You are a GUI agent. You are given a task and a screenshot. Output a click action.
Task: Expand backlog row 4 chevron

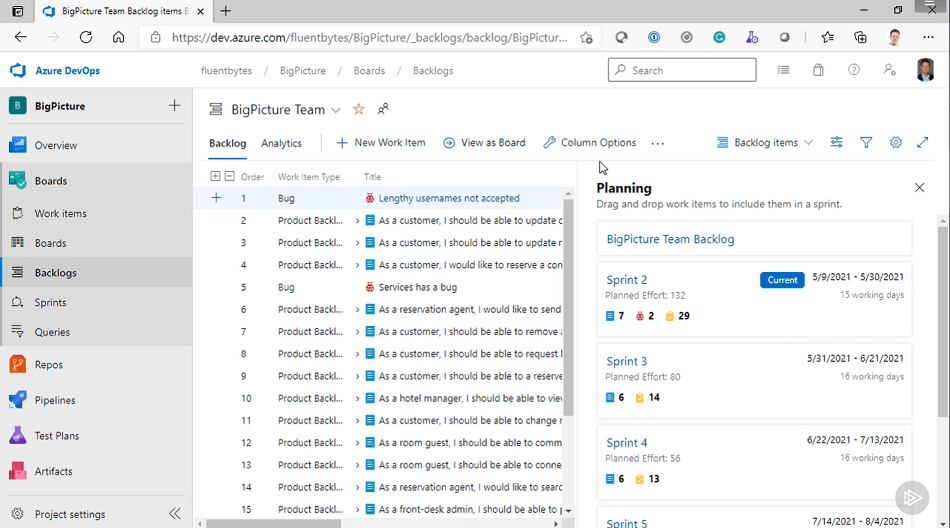357,265
